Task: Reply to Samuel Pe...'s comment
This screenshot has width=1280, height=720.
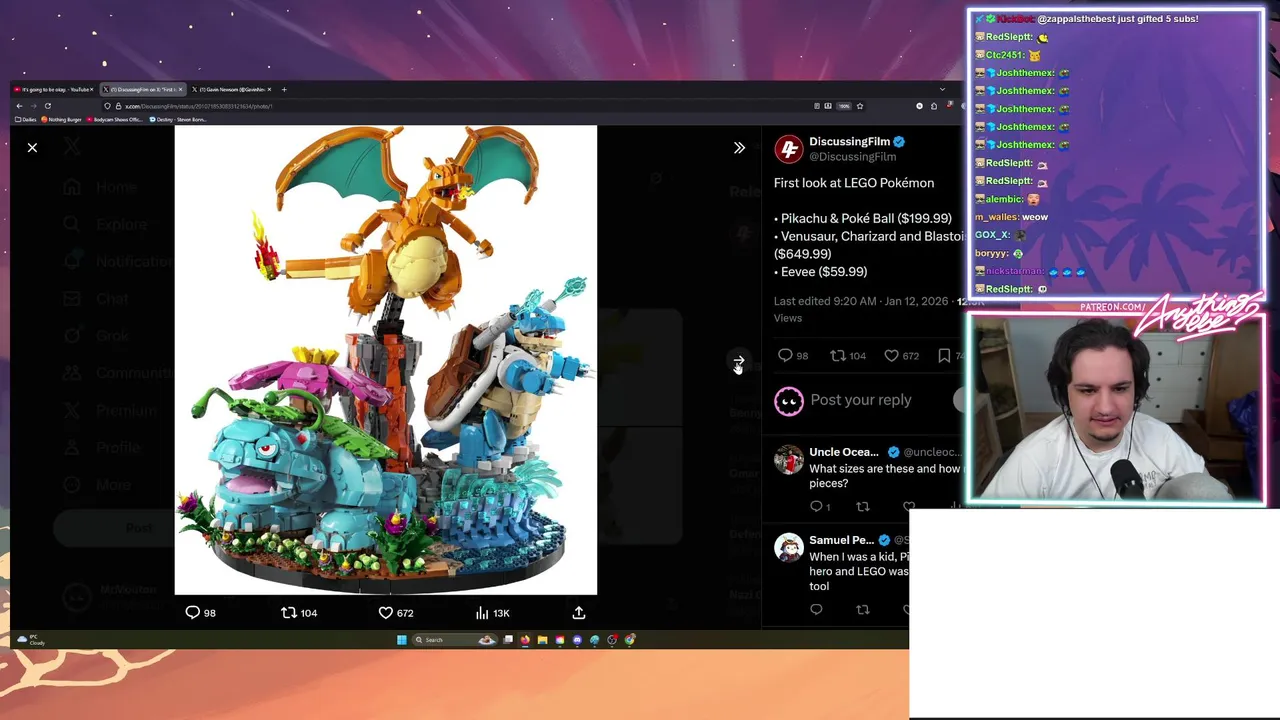Action: click(x=816, y=610)
